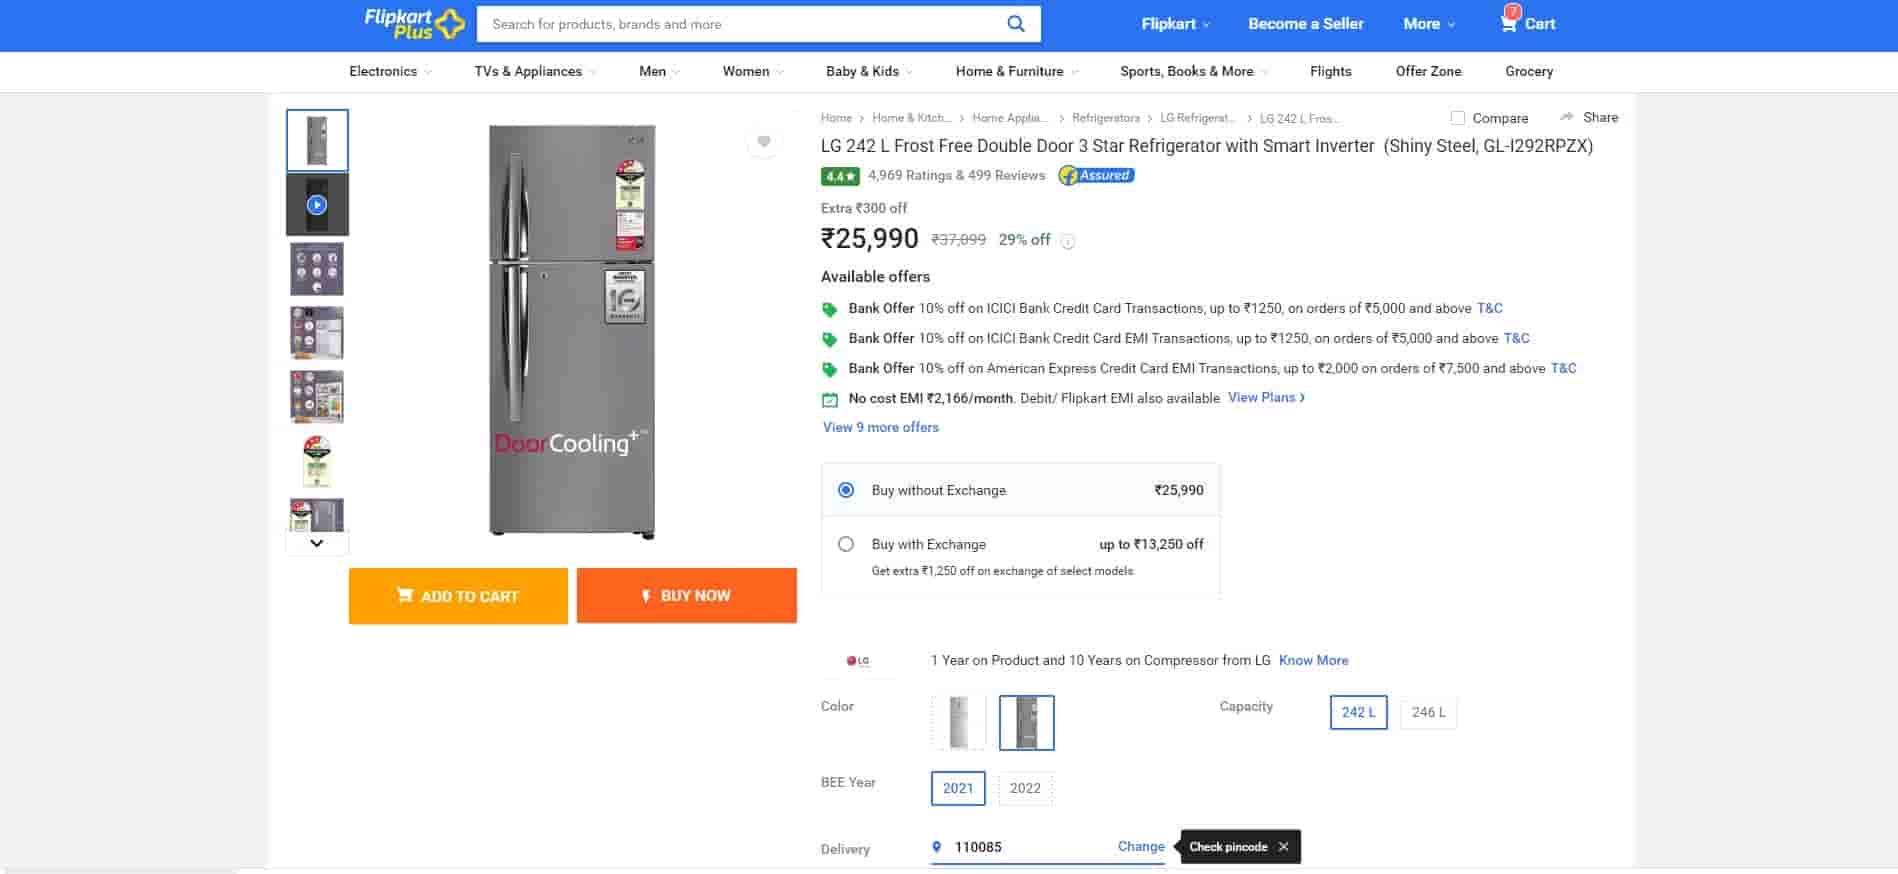
Task: Tick the Compare checkbox
Action: tap(1458, 118)
